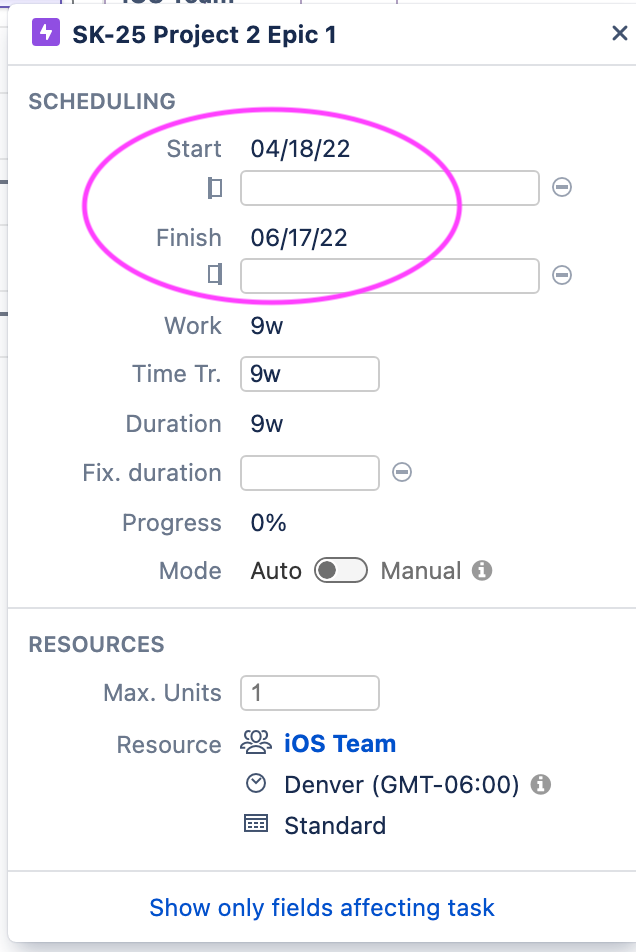This screenshot has height=952, width=636.
Task: Click Show only fields affecting task
Action: point(320,907)
